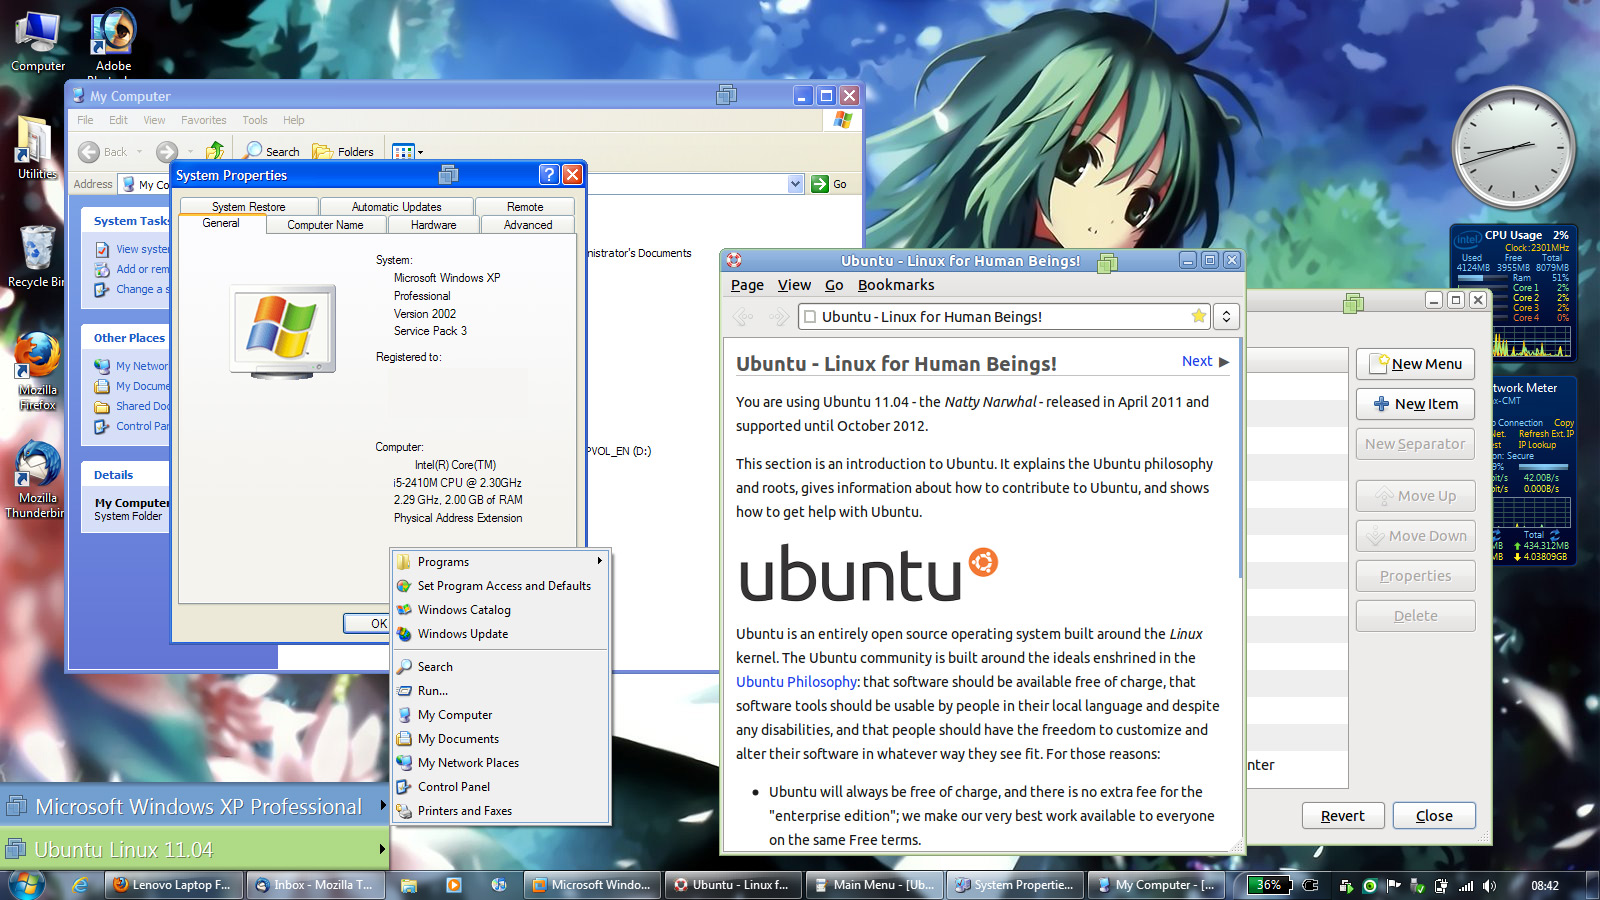Screen dimensions: 1600x900
Task: Switch to the Hardware tab
Action: (433, 225)
